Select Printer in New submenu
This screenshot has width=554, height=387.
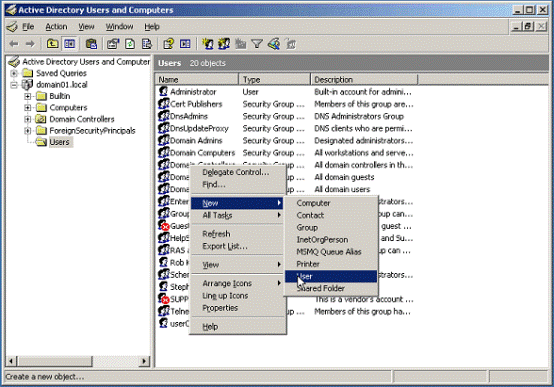pyautogui.click(x=331, y=264)
